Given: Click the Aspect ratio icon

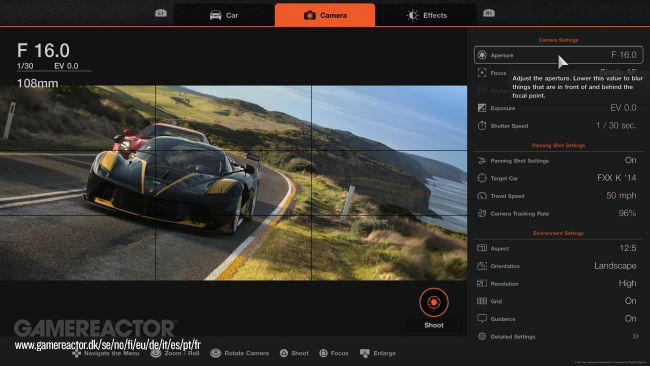Looking at the screenshot, I should click(x=482, y=248).
